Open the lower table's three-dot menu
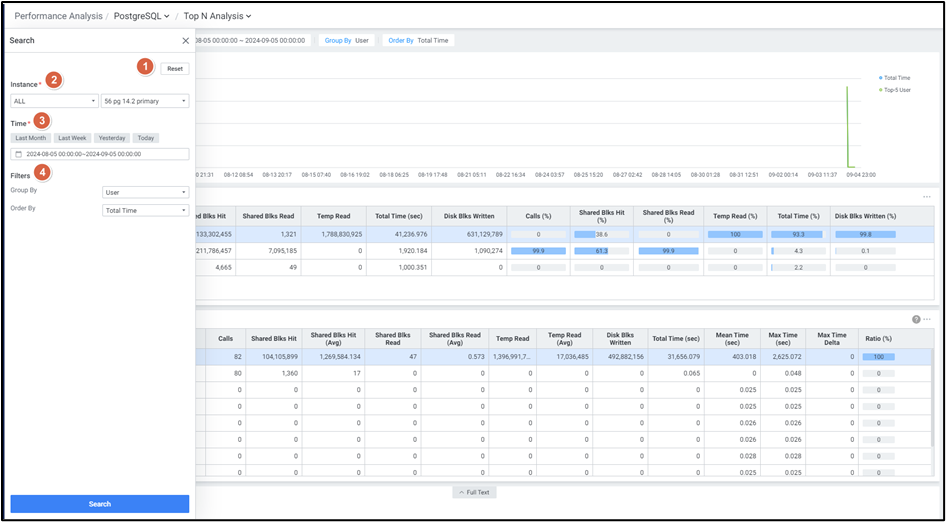The width and height of the screenshot is (946, 522). [x=927, y=319]
